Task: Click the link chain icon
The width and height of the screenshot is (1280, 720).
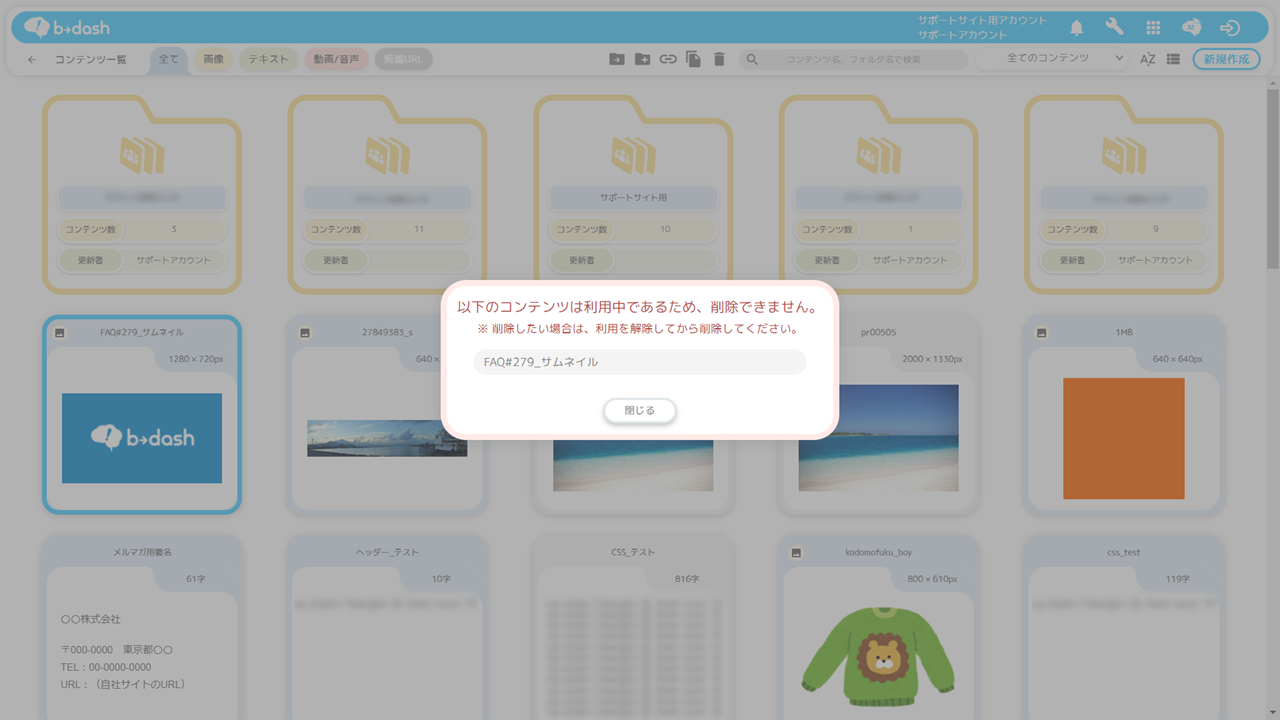Action: (x=667, y=59)
